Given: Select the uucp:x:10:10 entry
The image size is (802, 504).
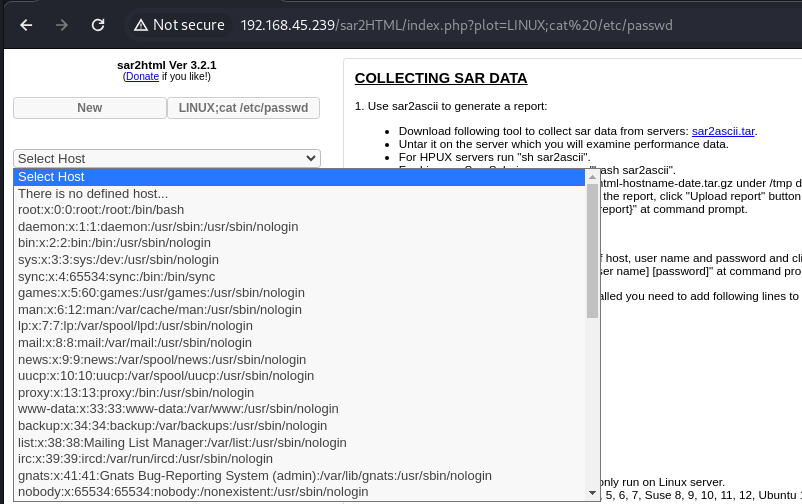Looking at the screenshot, I should click(300, 376).
